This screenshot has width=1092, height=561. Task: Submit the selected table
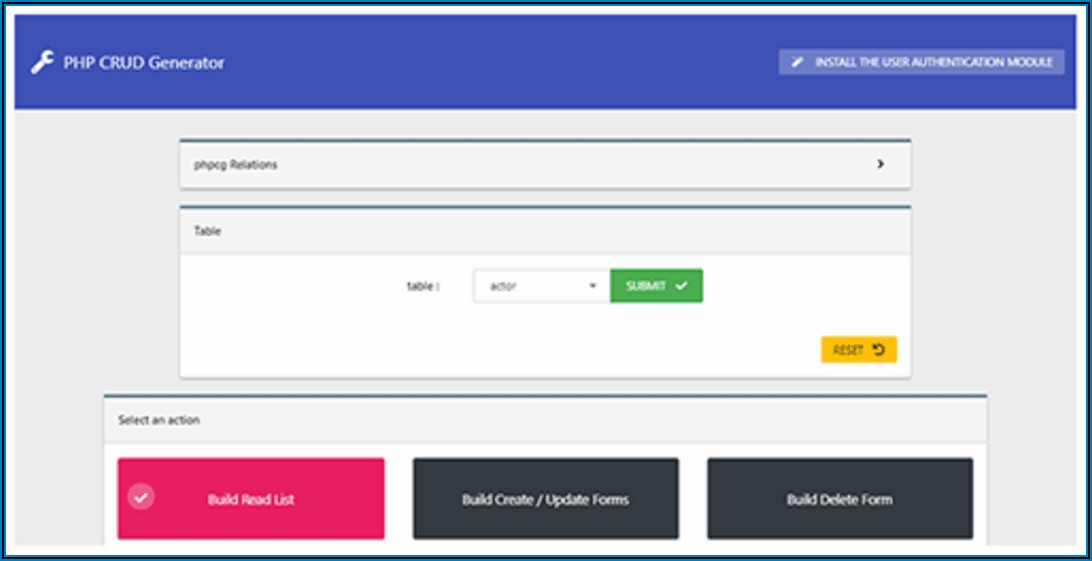pos(656,286)
